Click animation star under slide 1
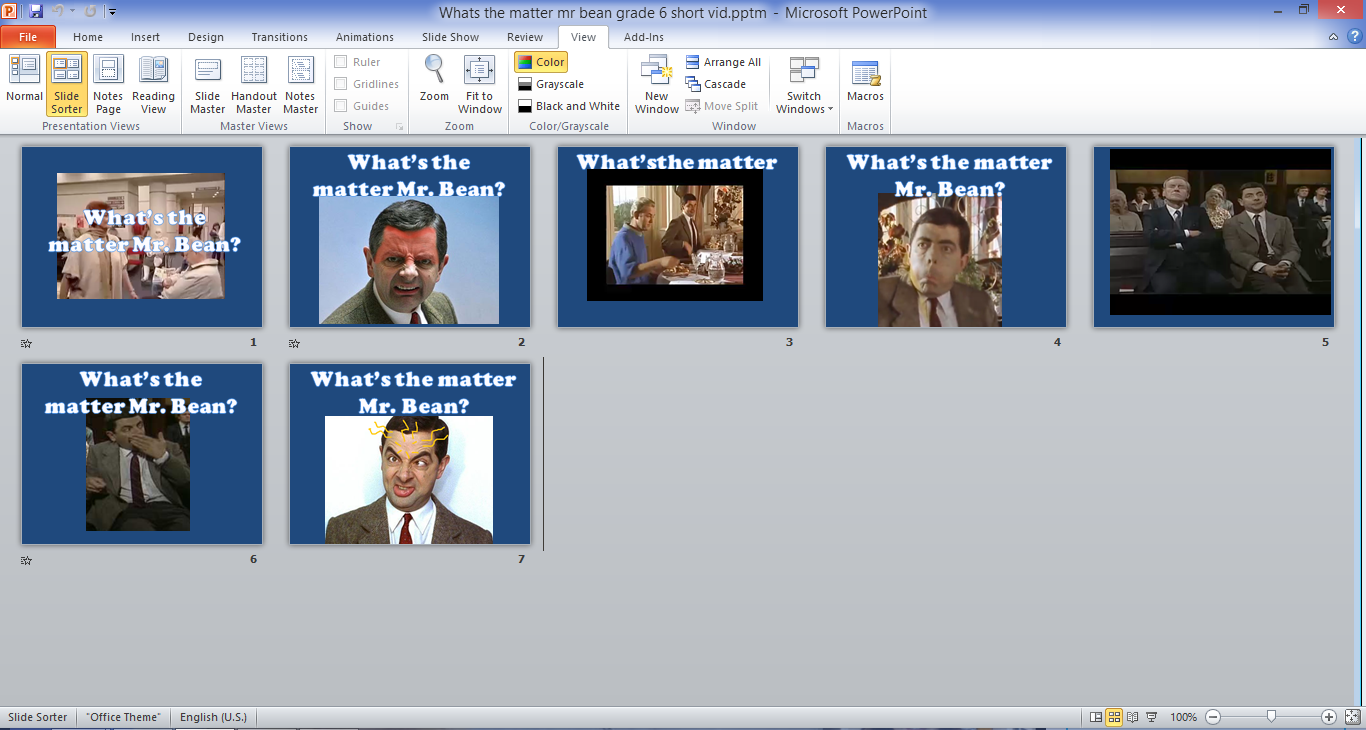1366x730 pixels. point(27,343)
